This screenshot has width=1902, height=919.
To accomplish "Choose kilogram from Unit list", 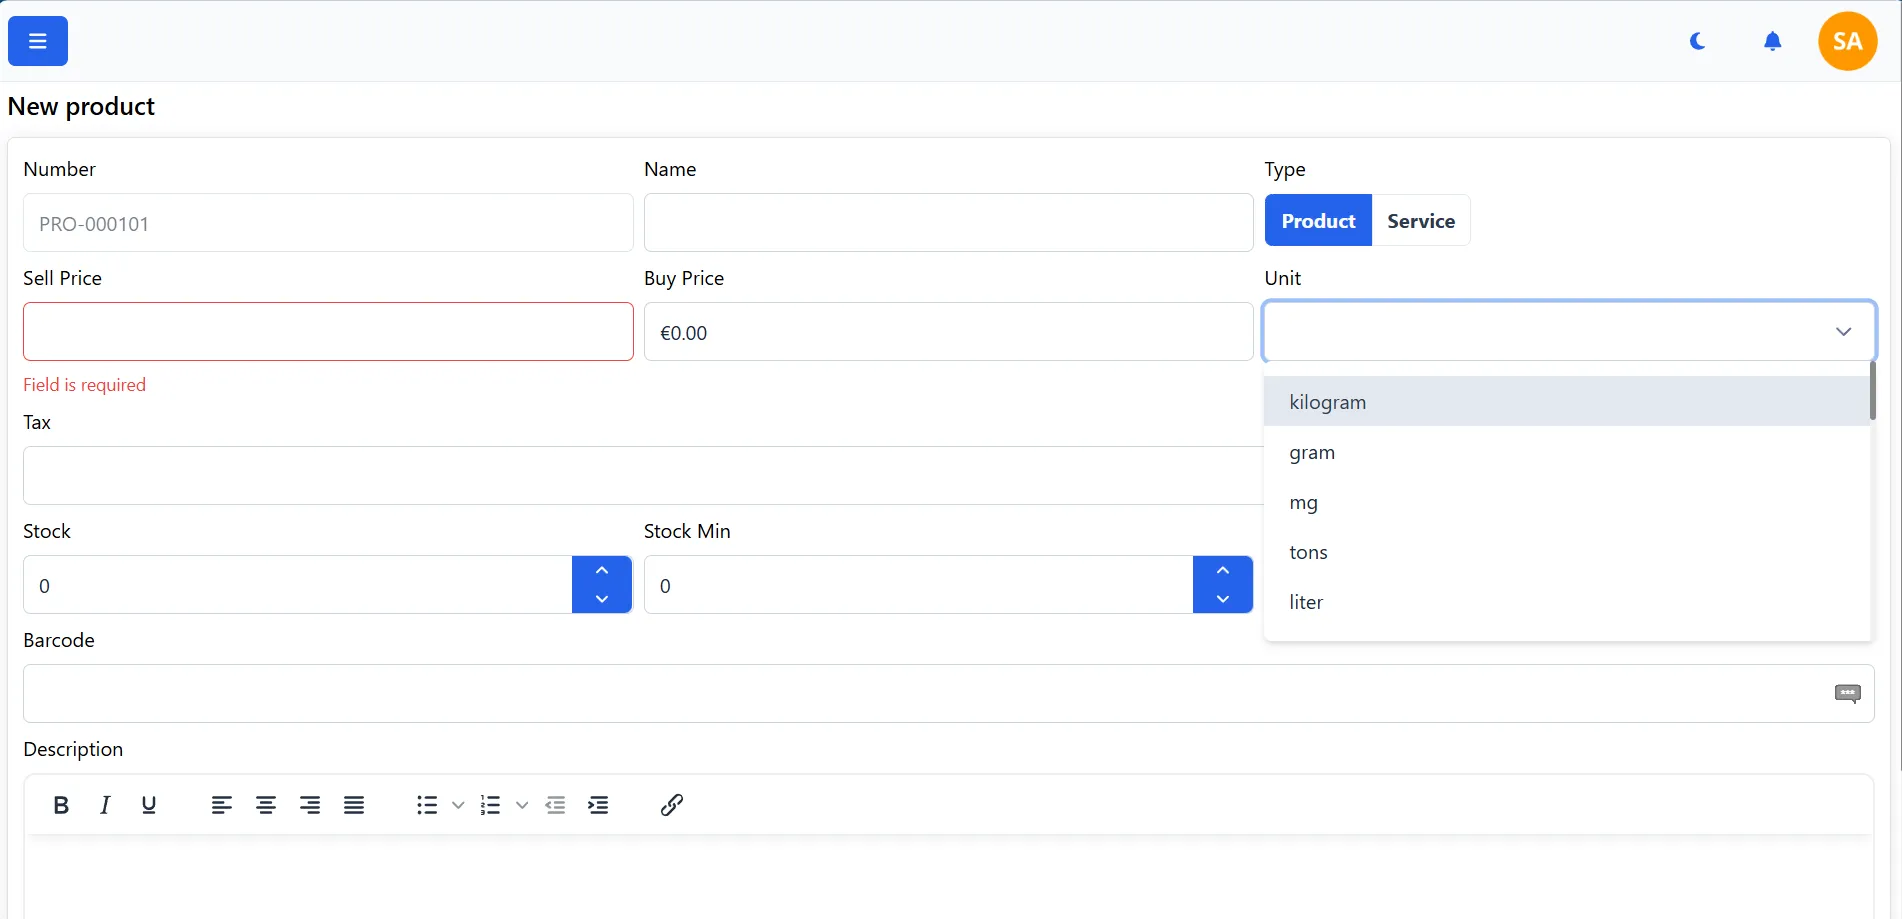I will pos(1567,402).
